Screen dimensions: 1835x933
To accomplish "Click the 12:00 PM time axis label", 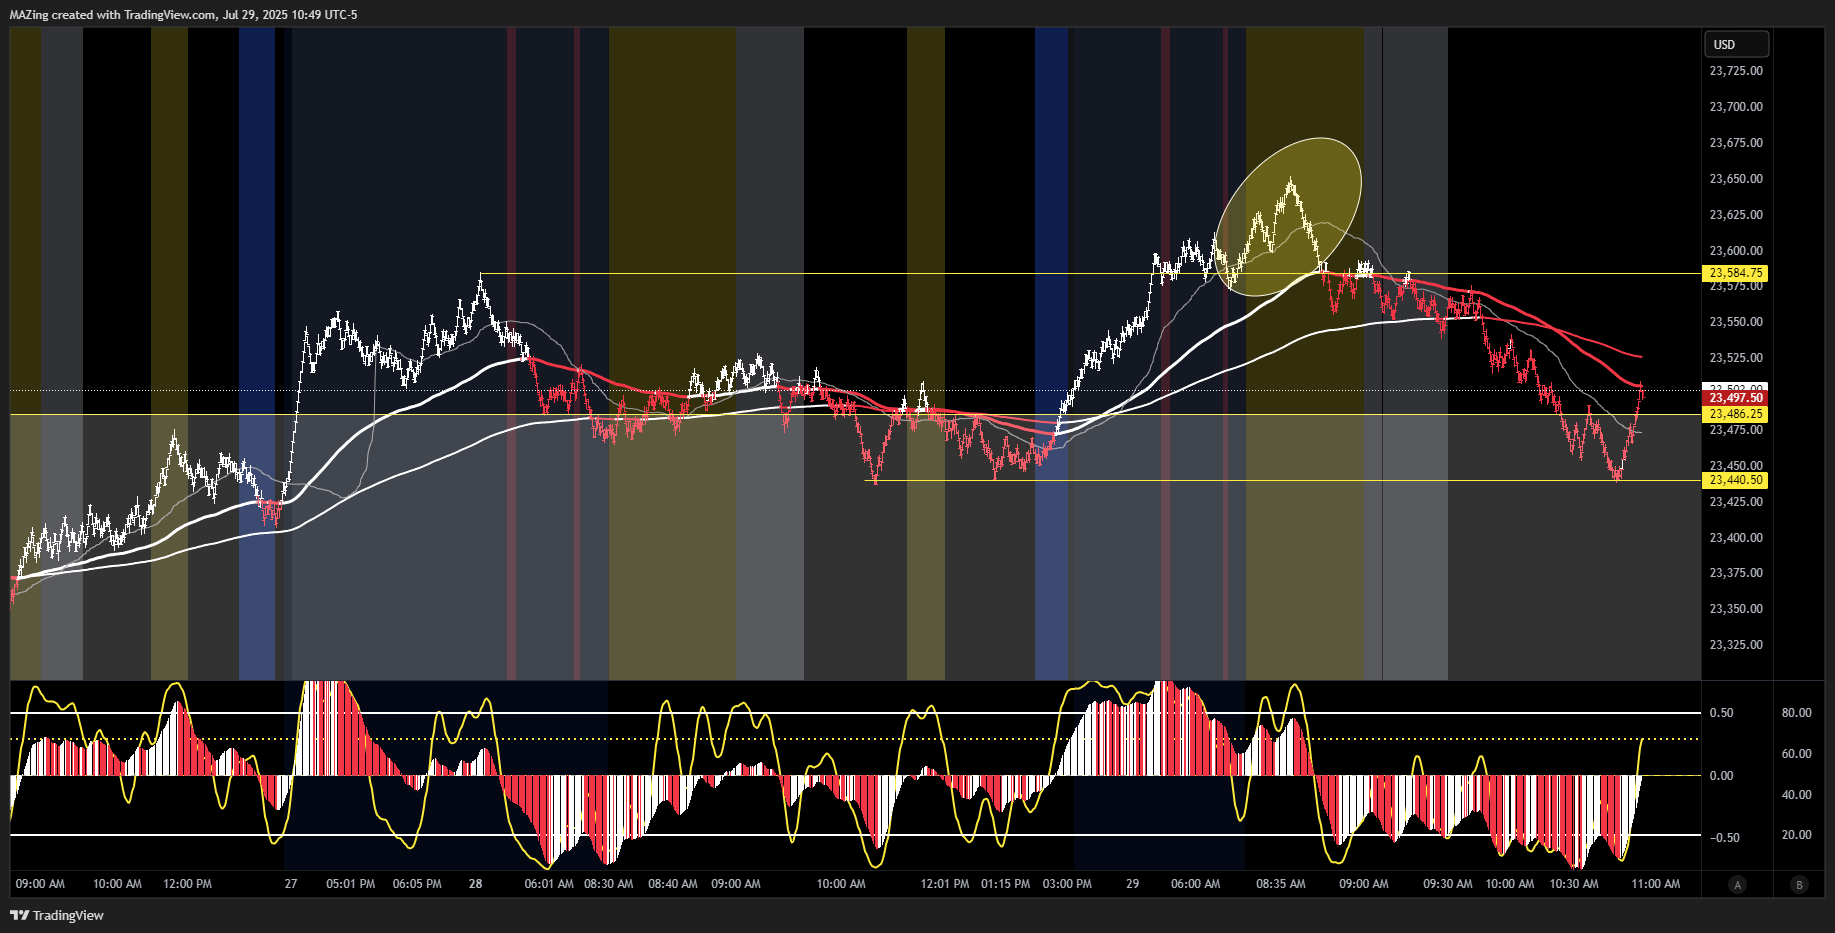I will pyautogui.click(x=187, y=884).
